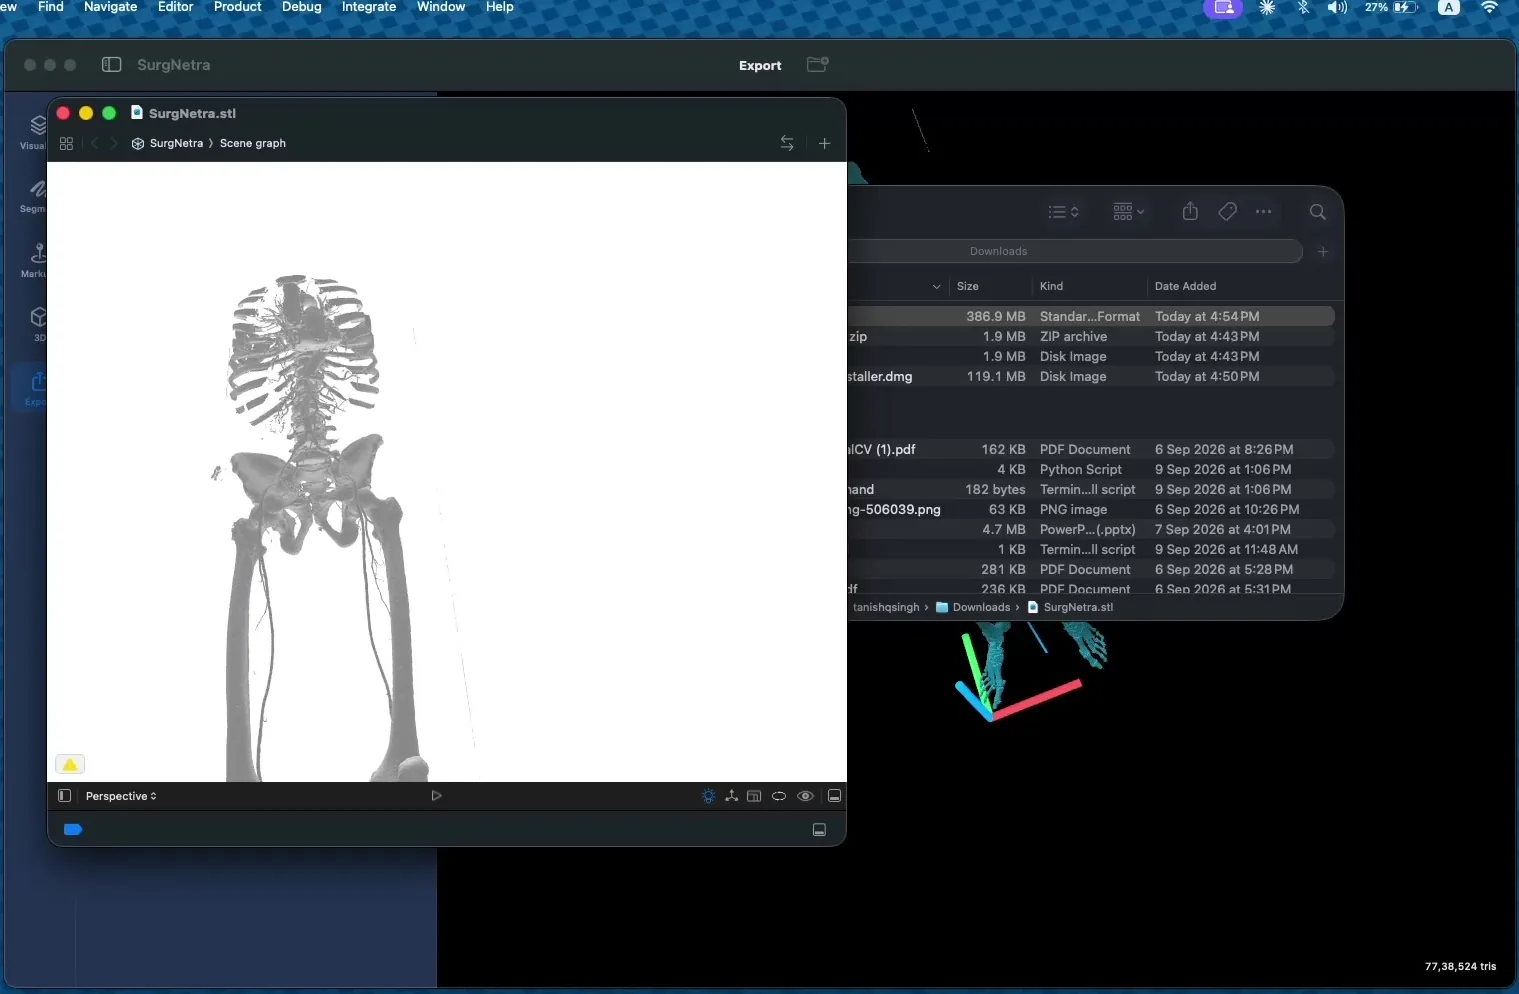Add a new Finder tab
Image resolution: width=1519 pixels, height=994 pixels.
coord(1323,252)
